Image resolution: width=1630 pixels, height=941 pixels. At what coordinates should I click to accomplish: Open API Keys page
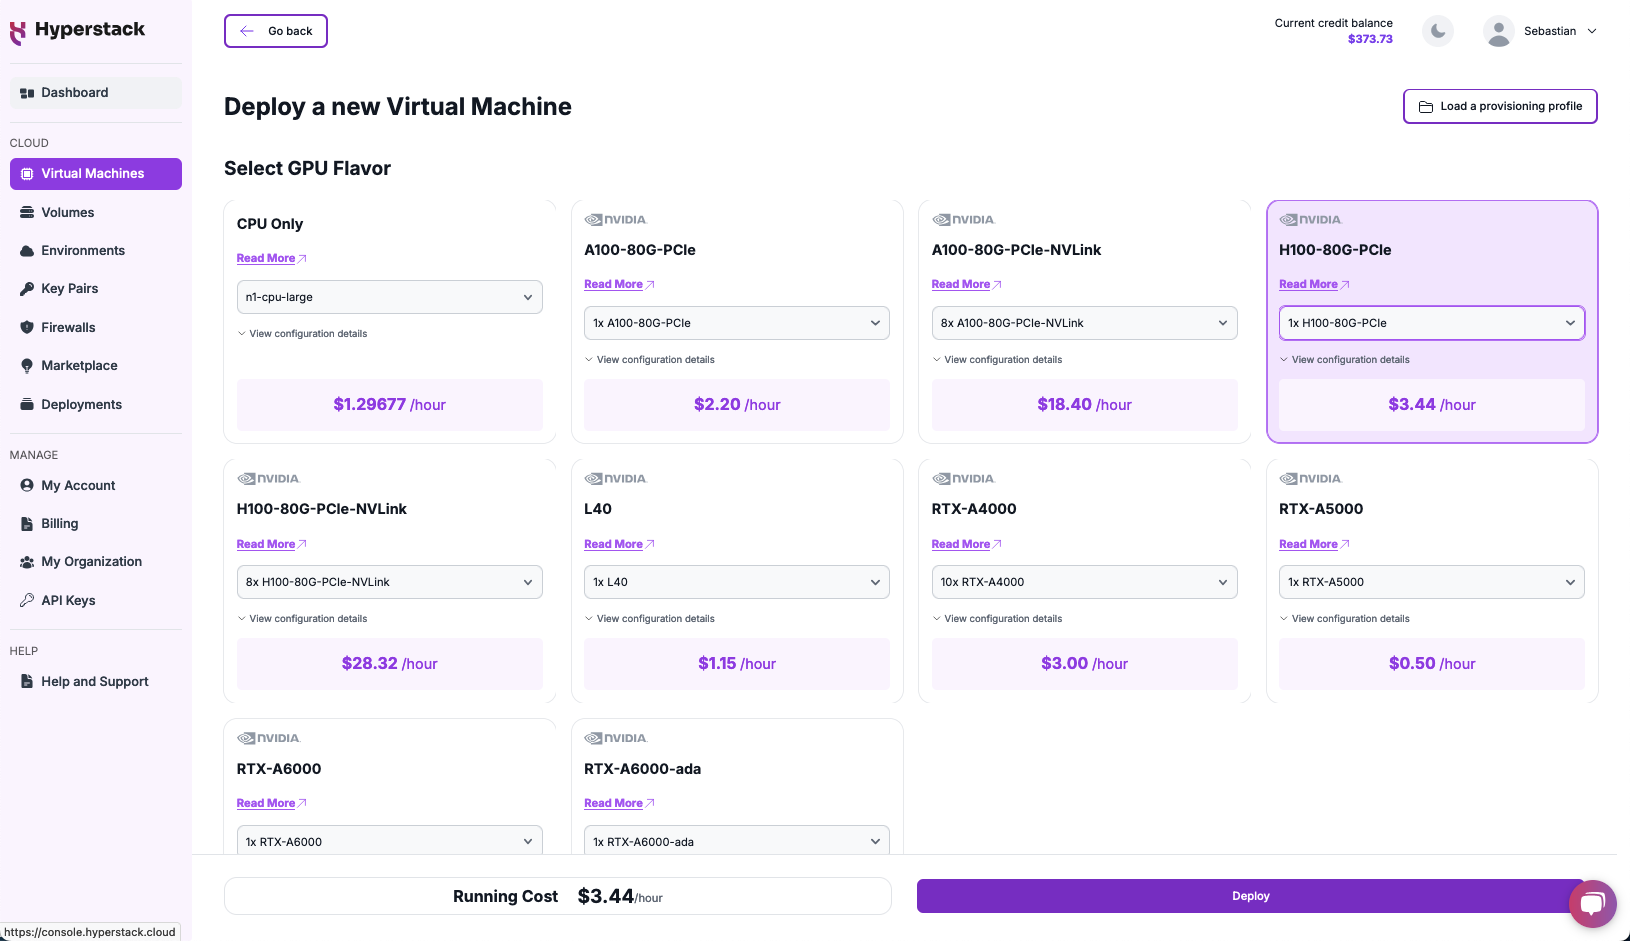click(x=68, y=600)
